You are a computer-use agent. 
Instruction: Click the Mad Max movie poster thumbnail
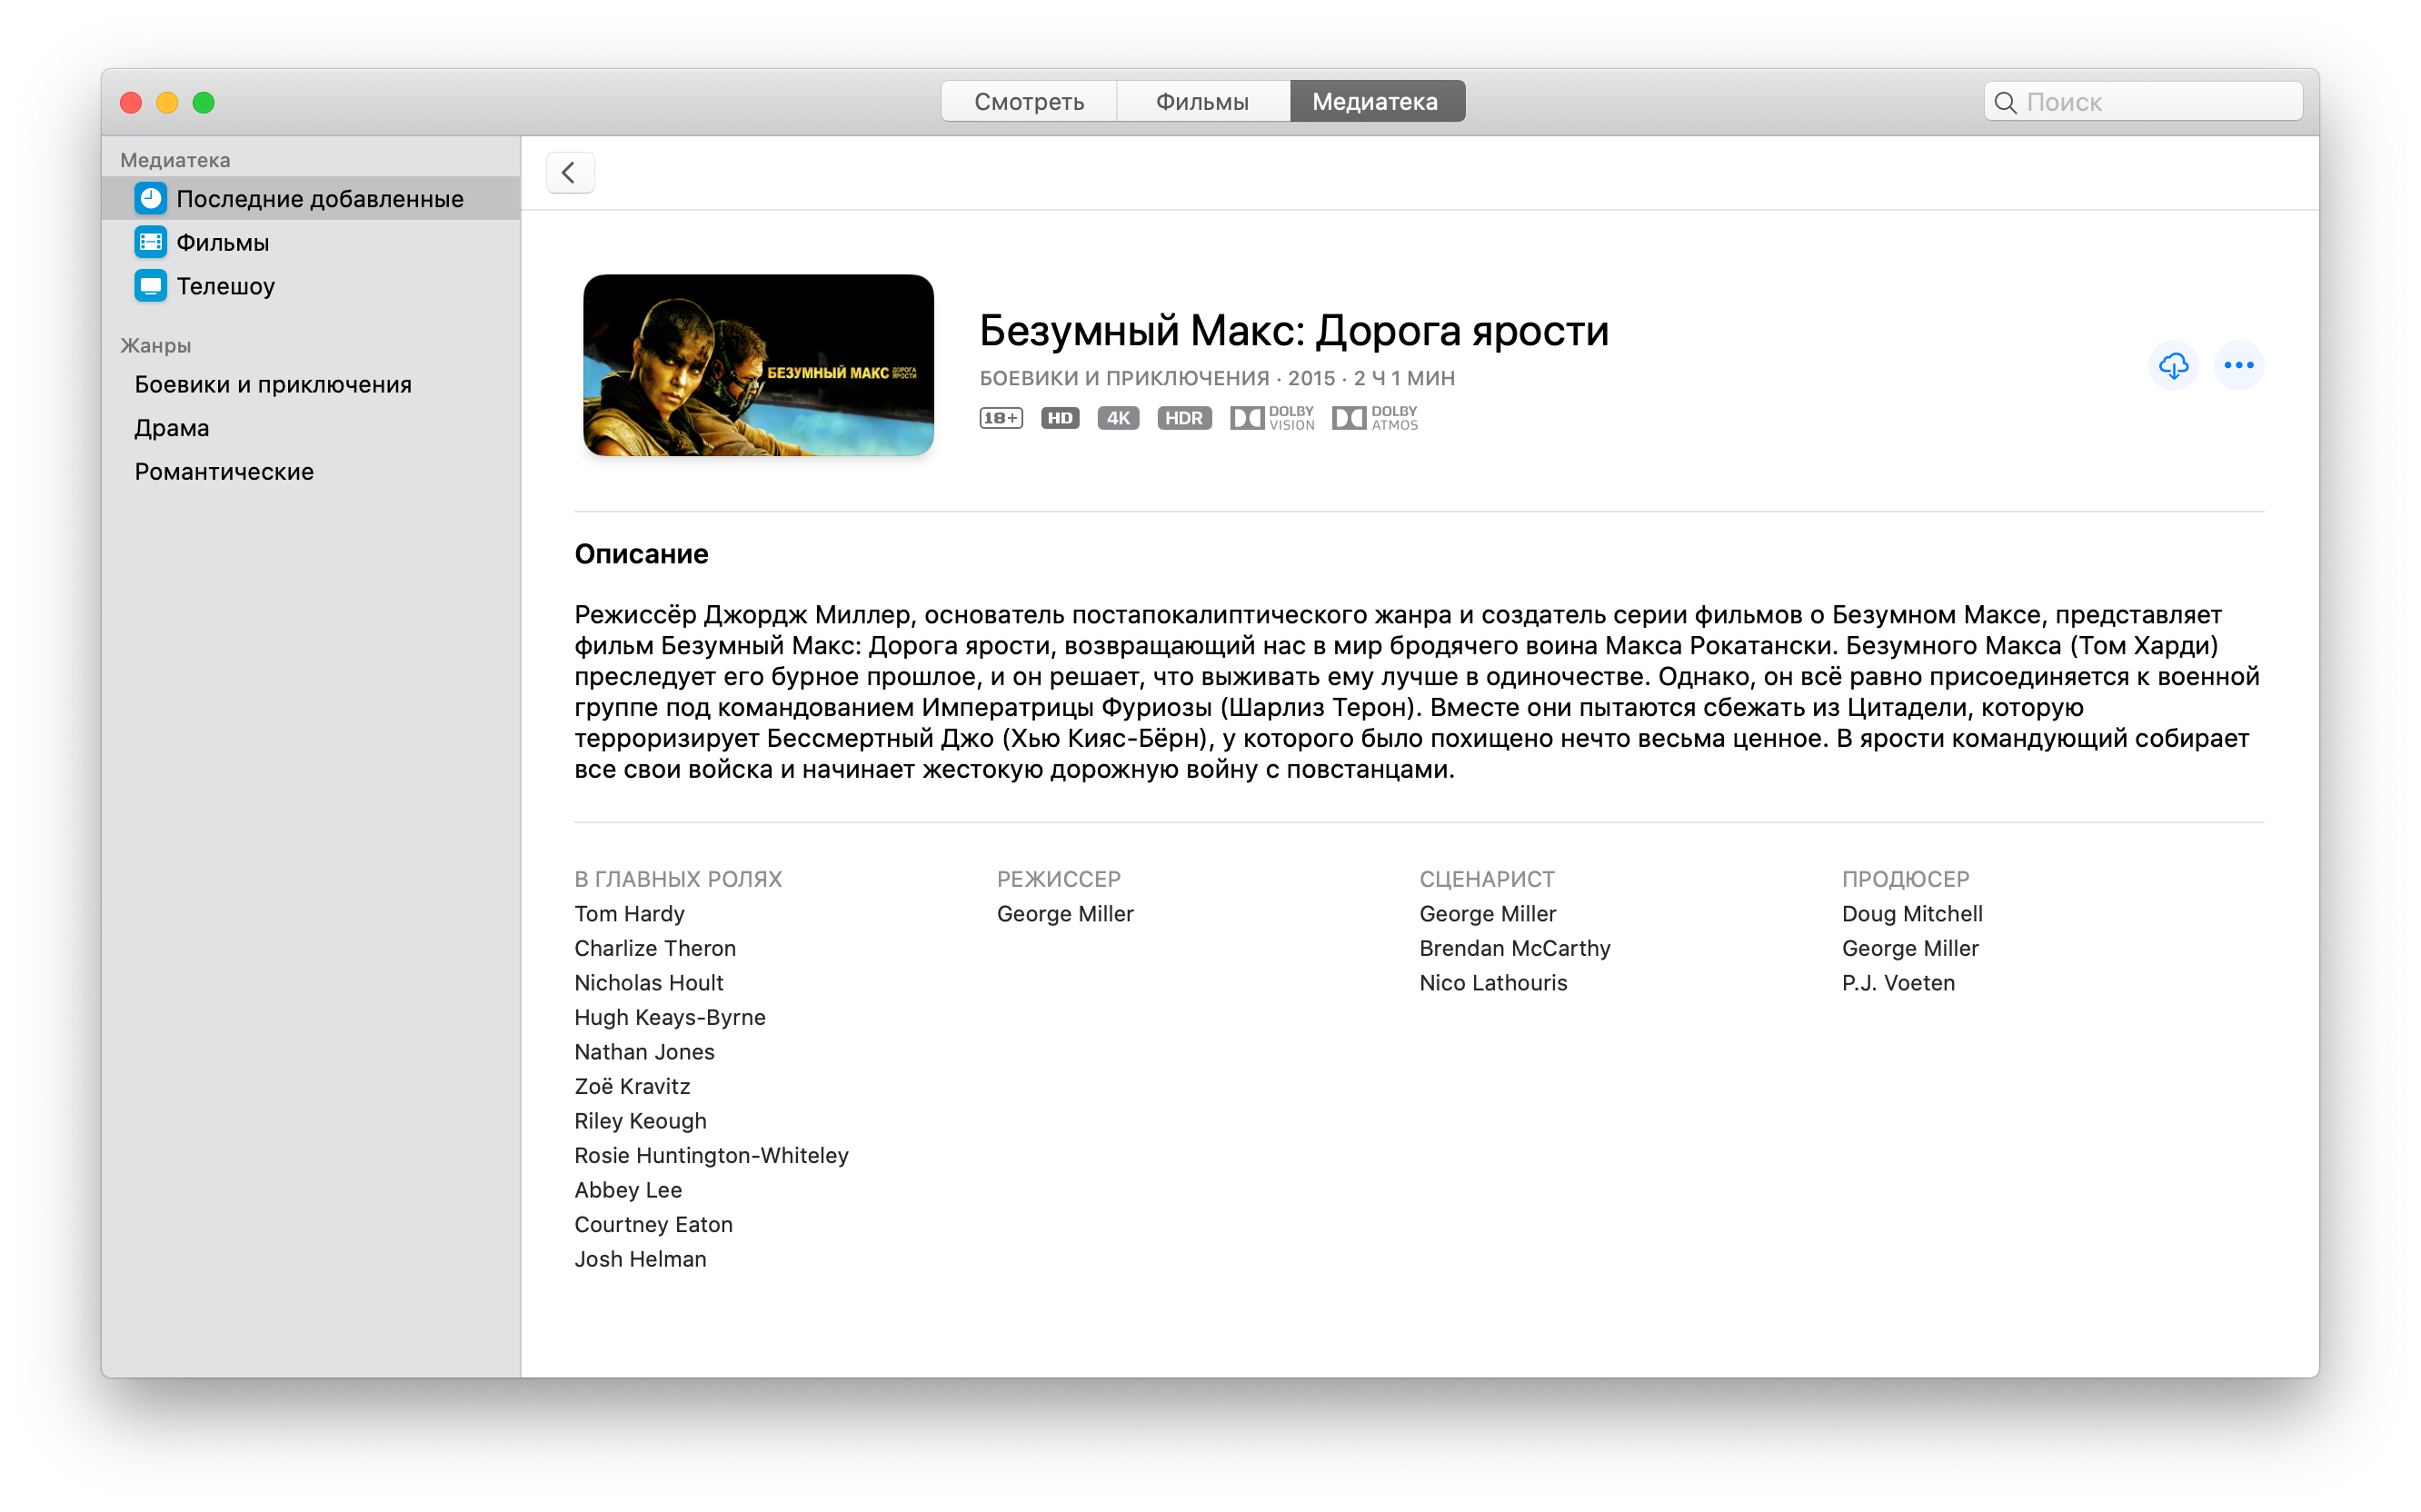[x=758, y=365]
